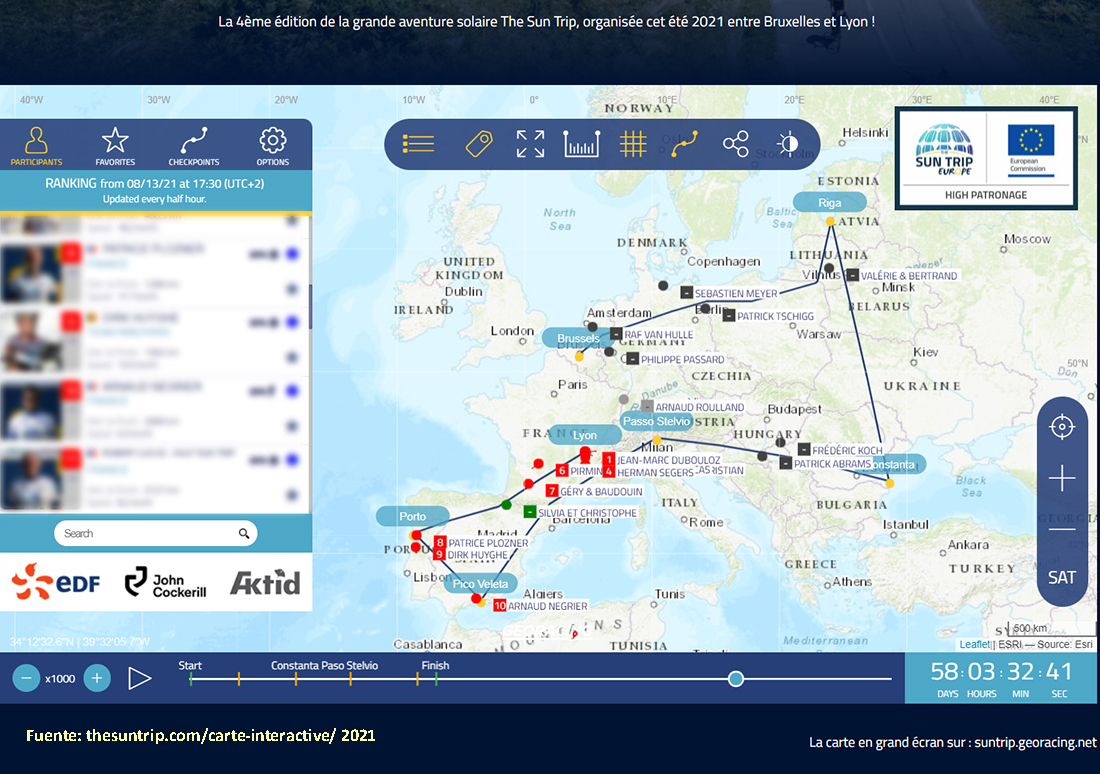1100x774 pixels.
Task: Open the Favorites tab
Action: point(115,145)
